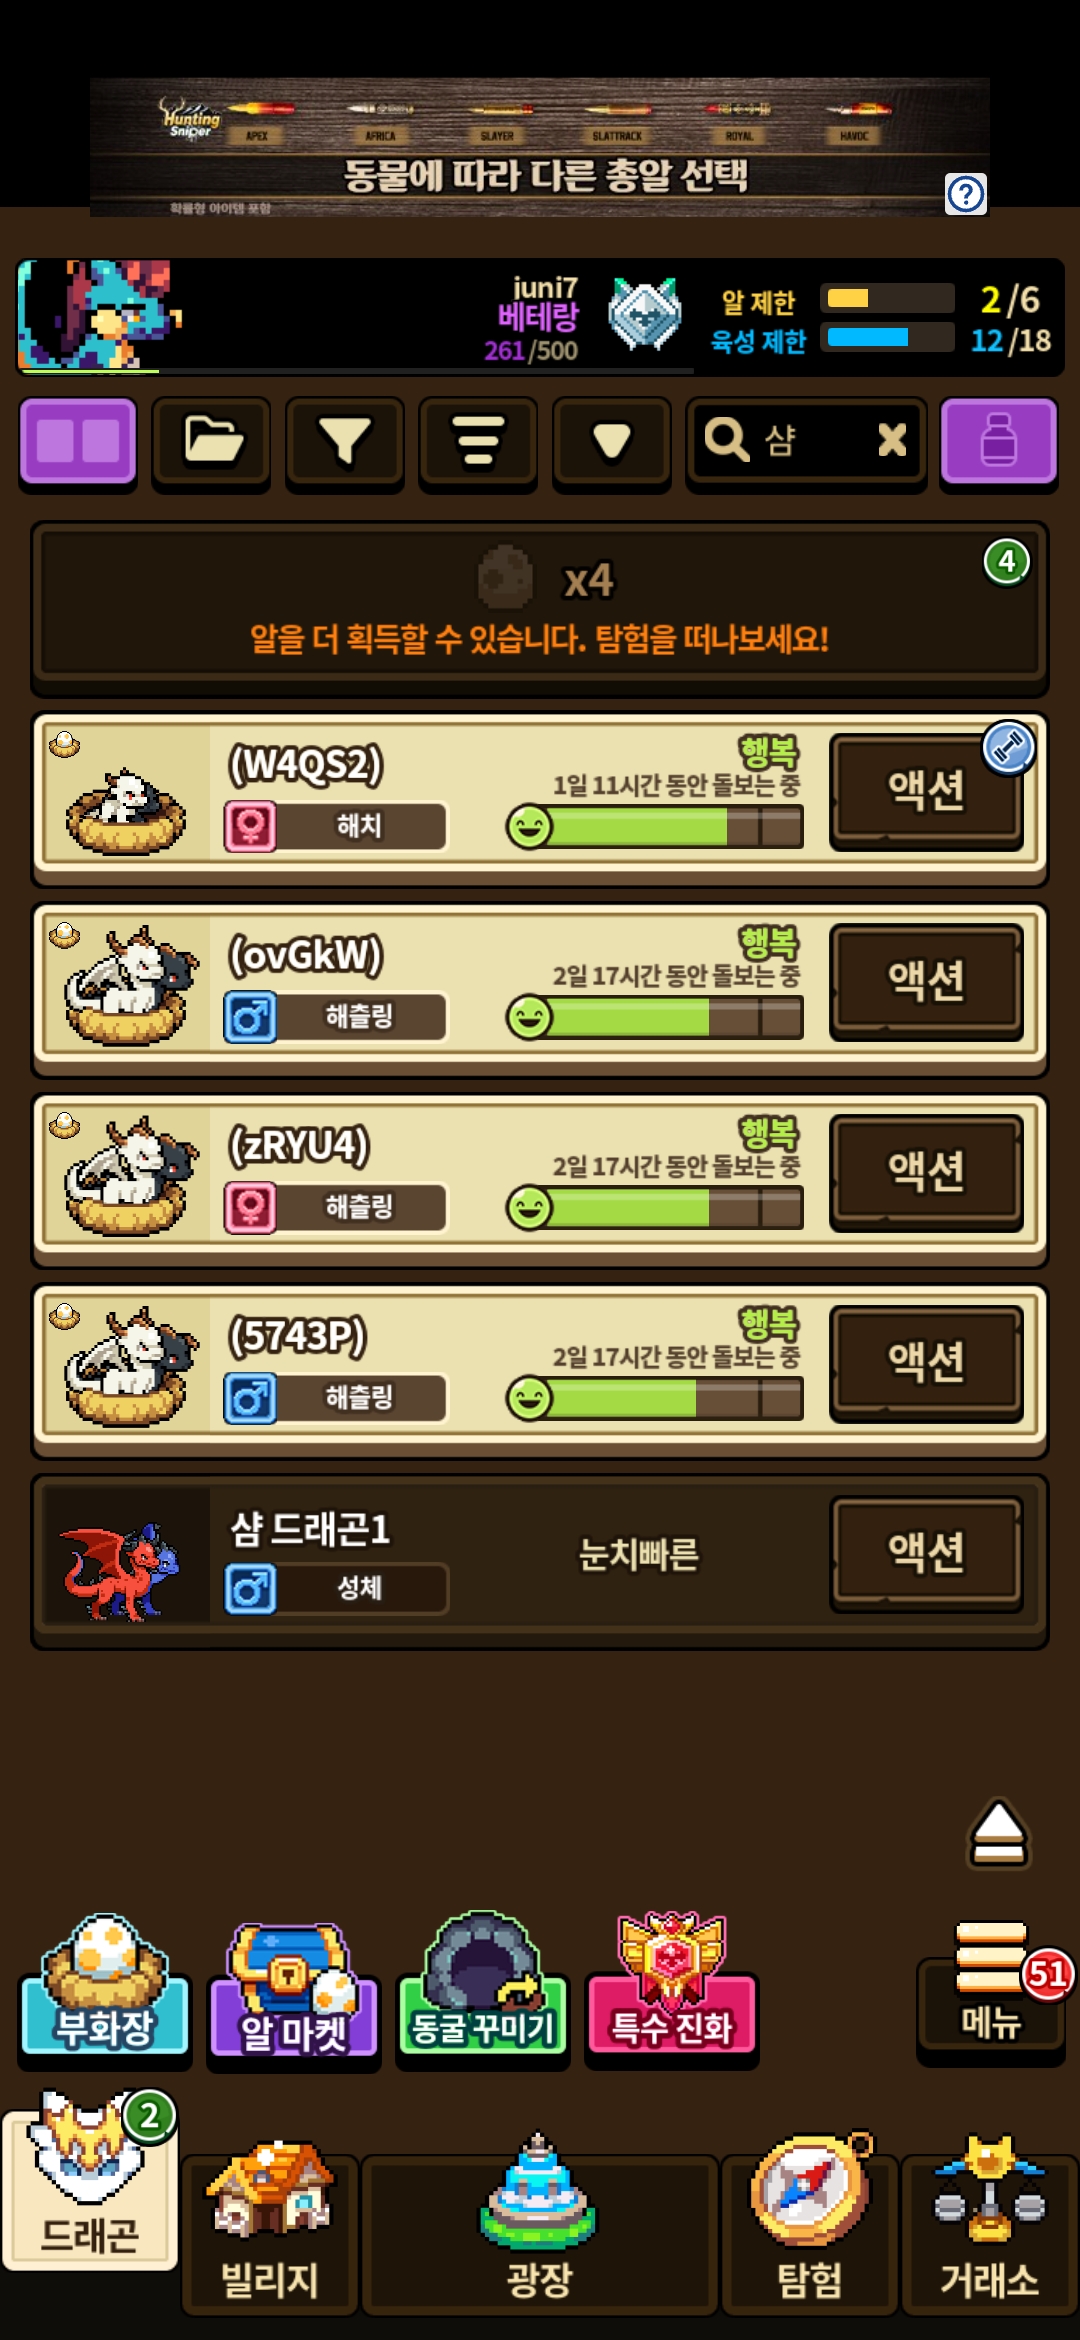Screen dimensions: 1080x2340
Task: Click the scroll-to-top eject arrow
Action: coord(998,1834)
